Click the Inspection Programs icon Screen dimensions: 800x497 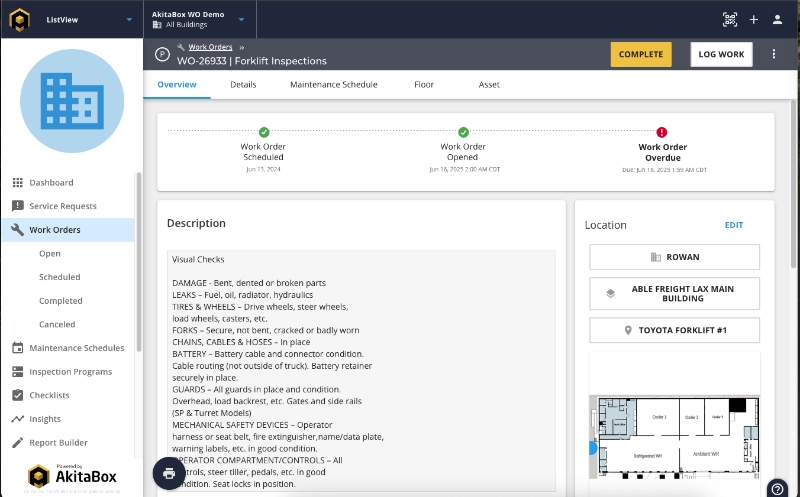pos(18,371)
